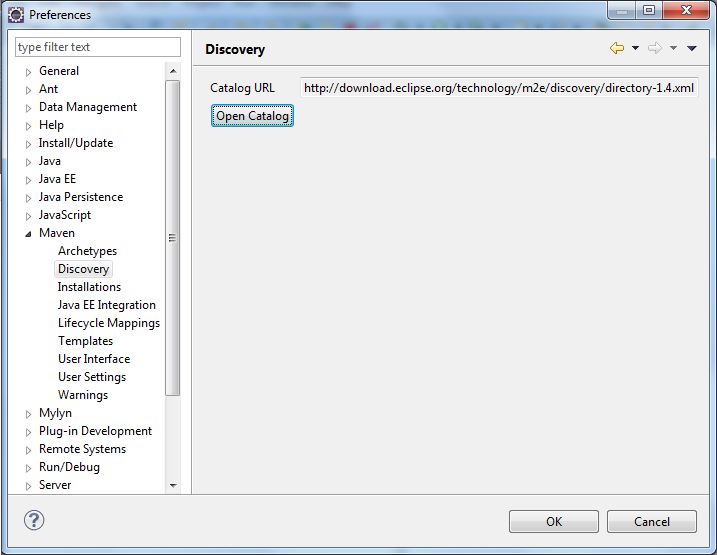
Task: Expand the JavaScript tree node
Action: pyautogui.click(x=28, y=216)
